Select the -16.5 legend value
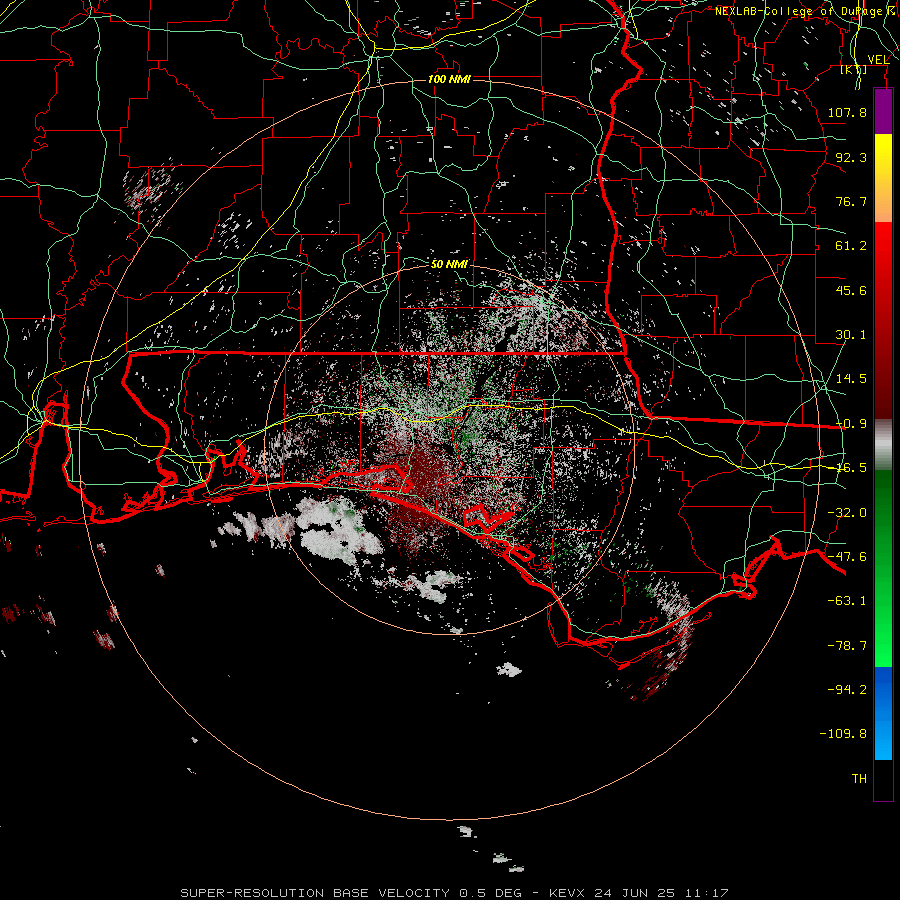Viewport: 900px width, 900px height. (x=851, y=468)
